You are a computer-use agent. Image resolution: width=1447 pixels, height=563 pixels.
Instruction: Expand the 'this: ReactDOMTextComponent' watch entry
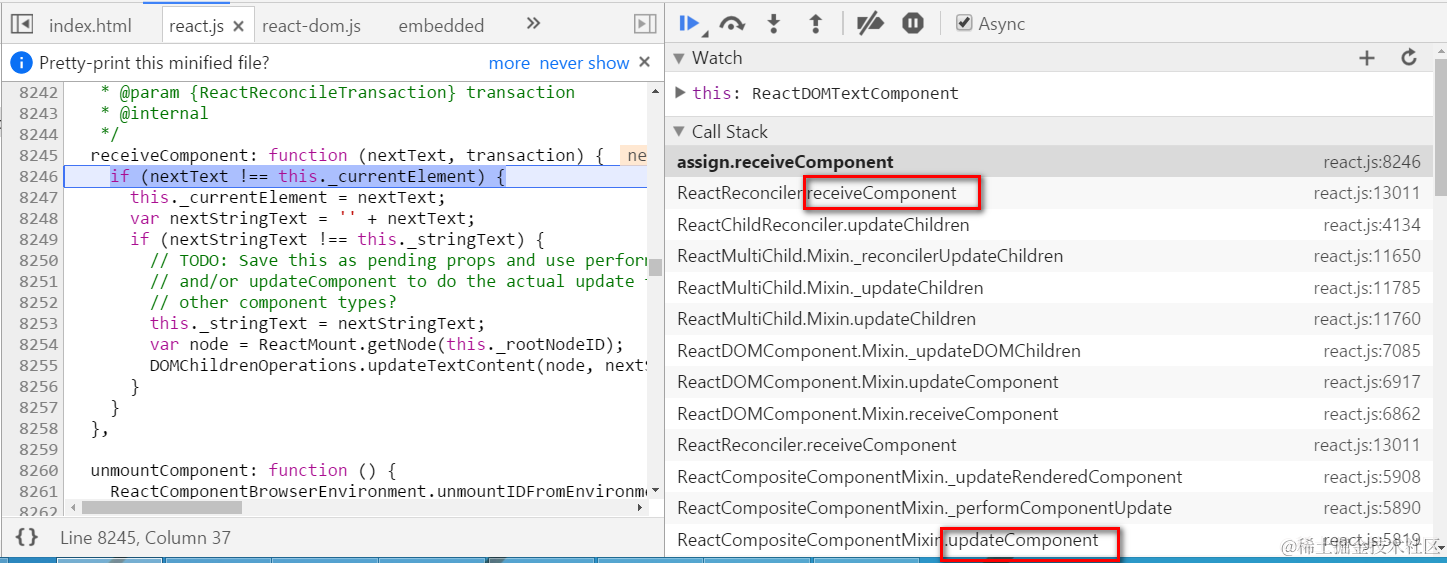[x=681, y=93]
